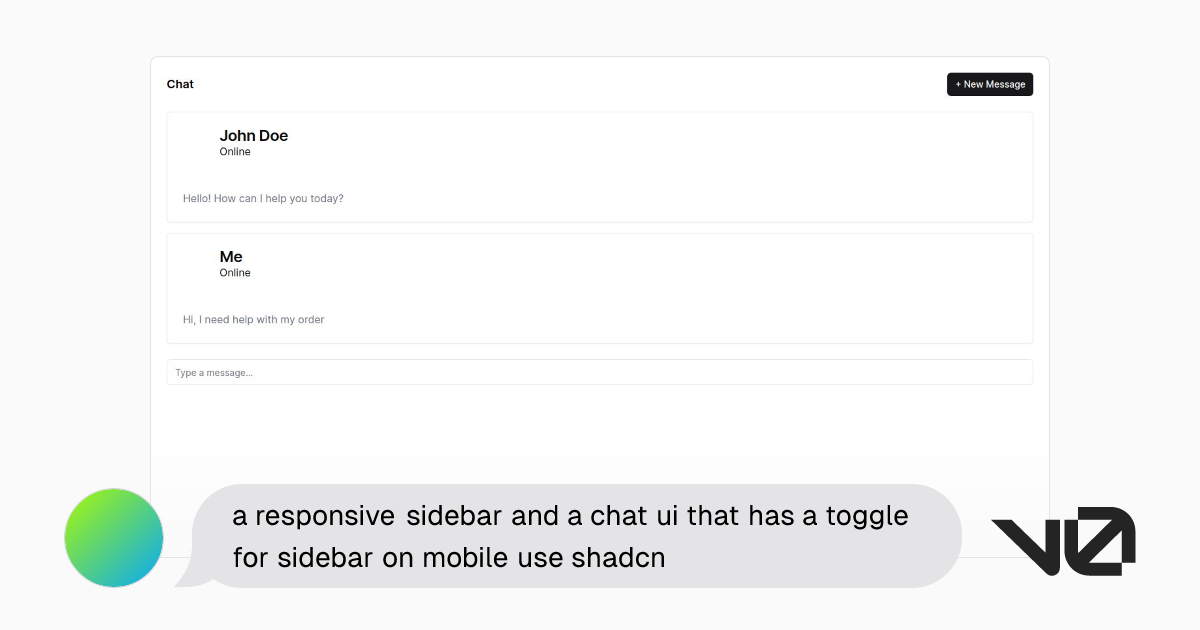Click the message Hi, I need help with my order

(x=253, y=319)
